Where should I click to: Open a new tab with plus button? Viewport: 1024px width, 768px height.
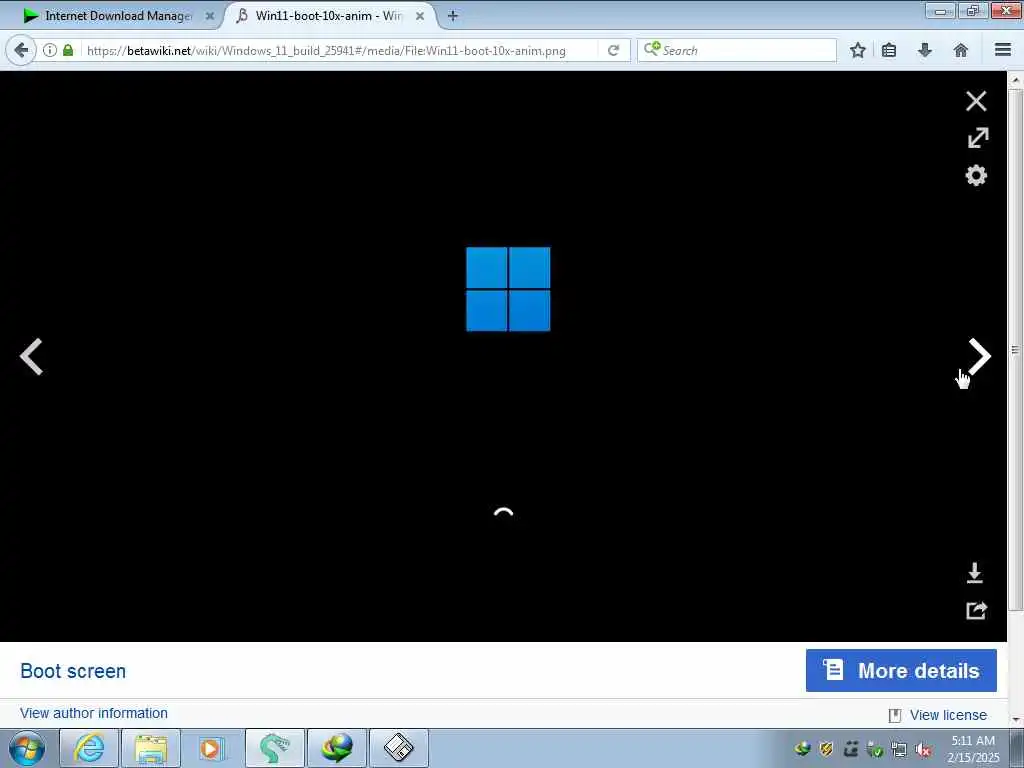[x=453, y=16]
